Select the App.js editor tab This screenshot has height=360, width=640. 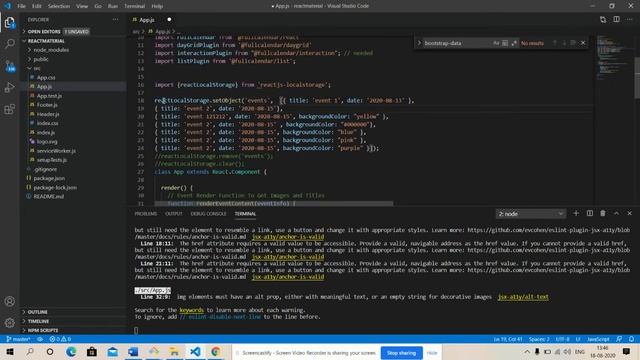coord(152,20)
